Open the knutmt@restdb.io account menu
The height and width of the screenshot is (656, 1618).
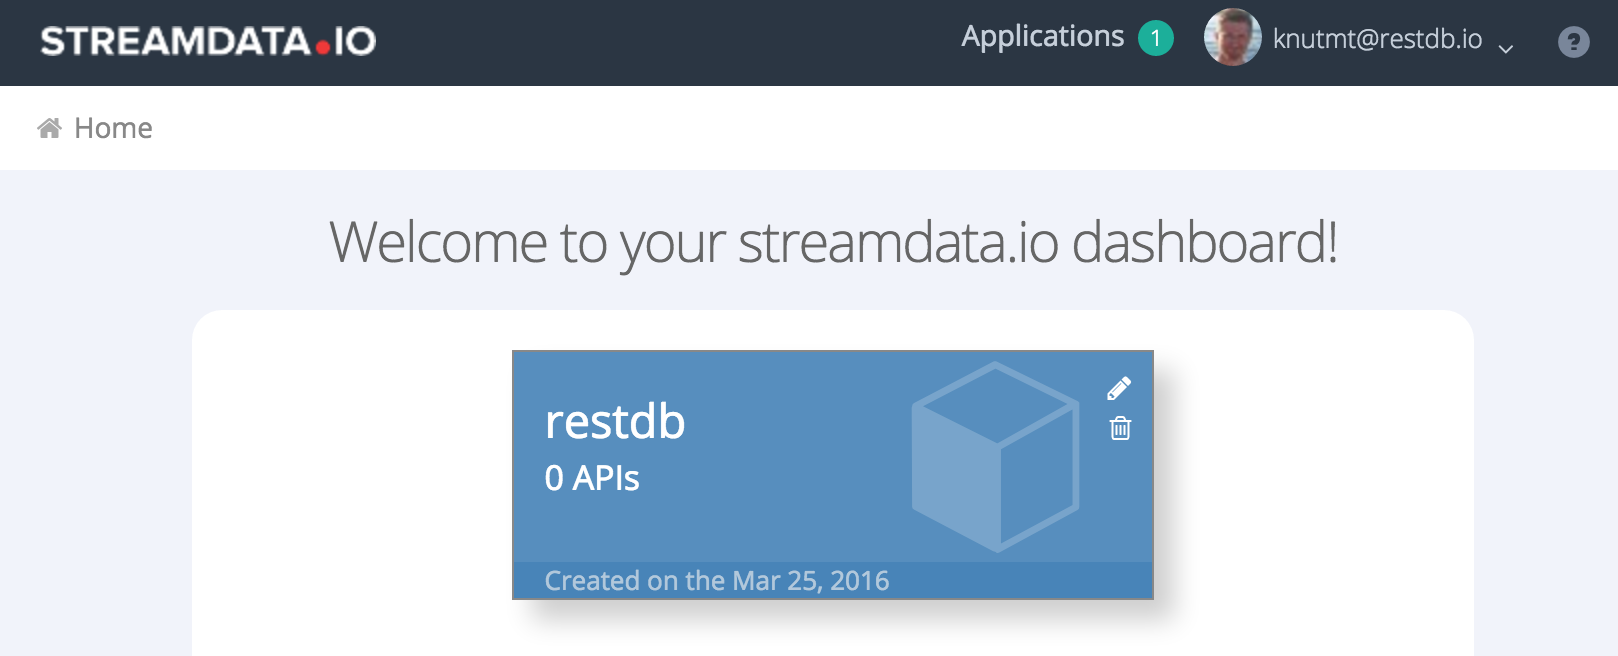coord(1377,39)
